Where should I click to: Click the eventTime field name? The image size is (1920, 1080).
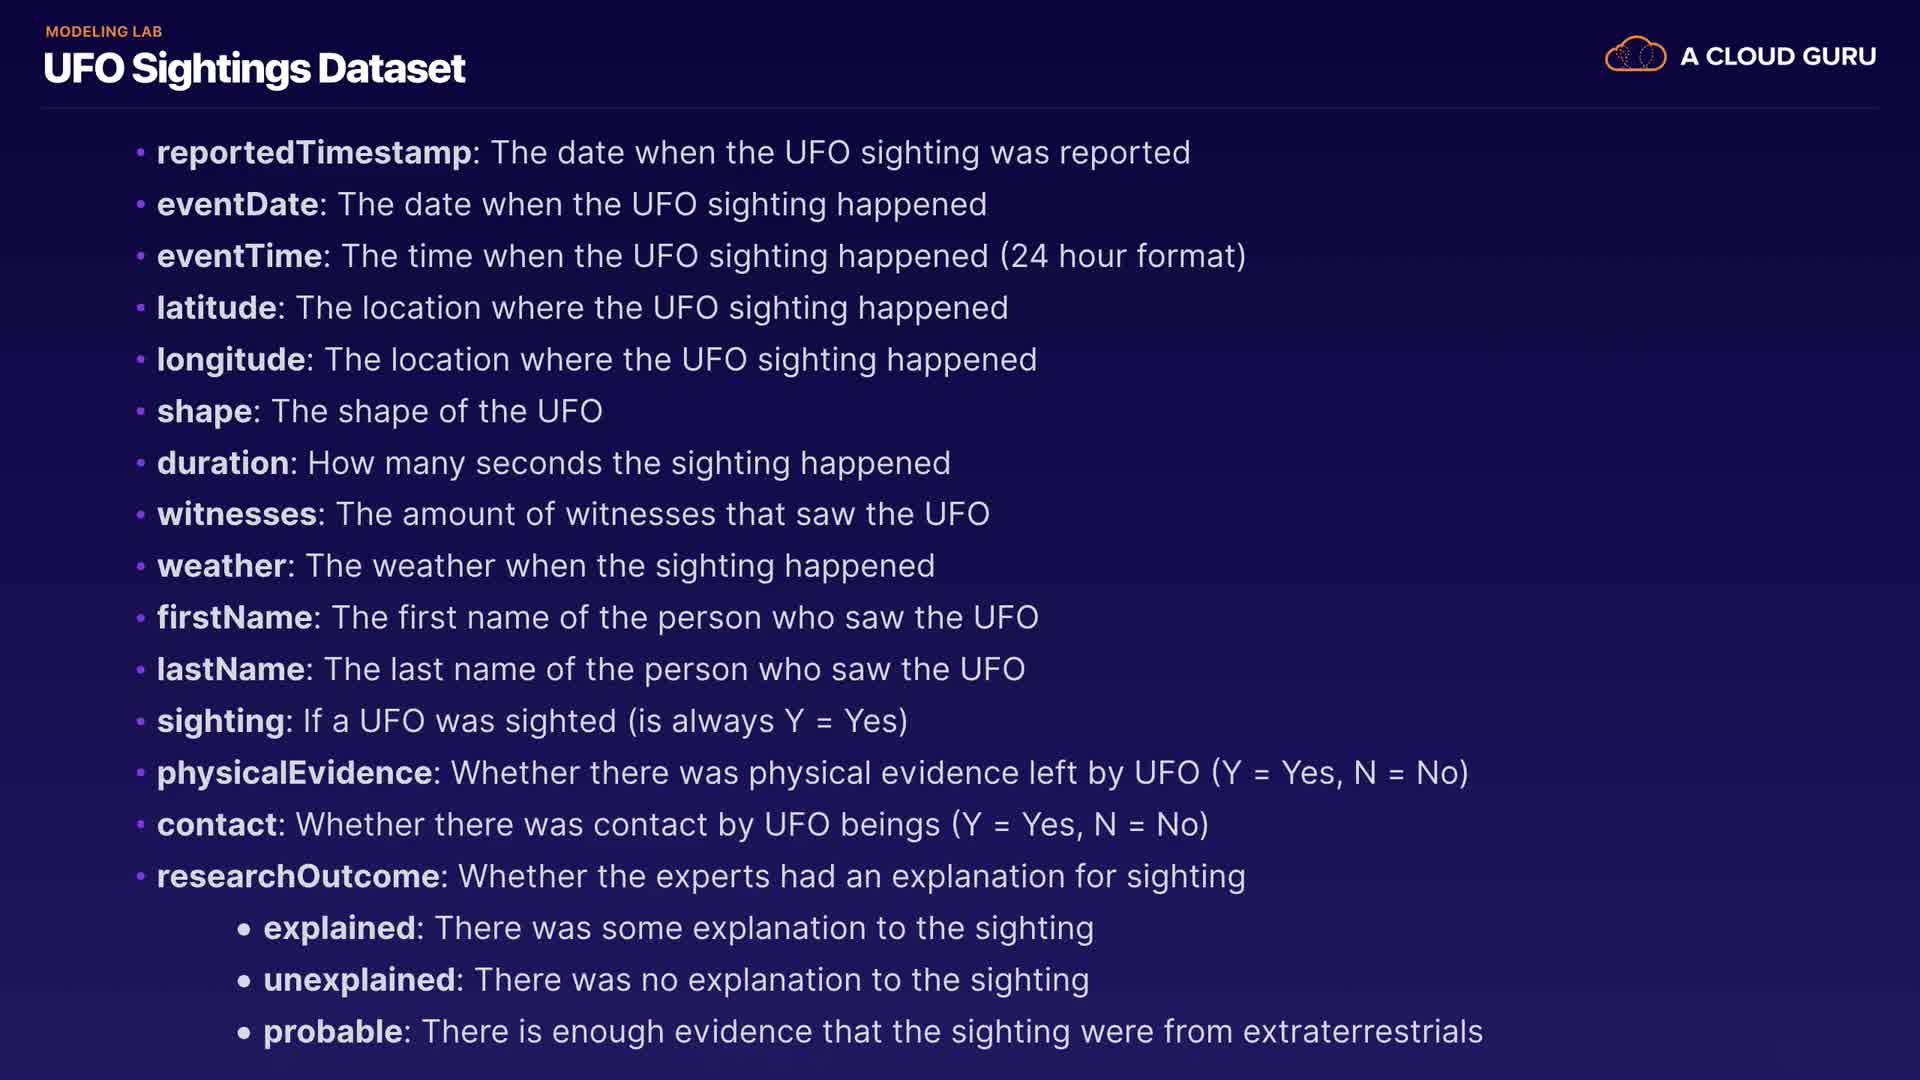239,257
